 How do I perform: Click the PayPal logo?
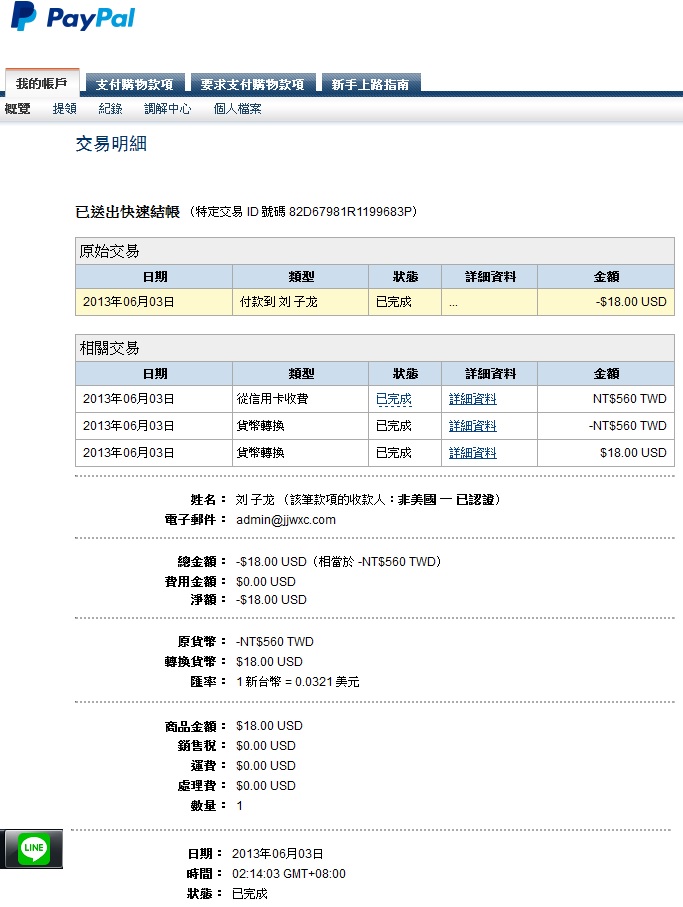(73, 17)
